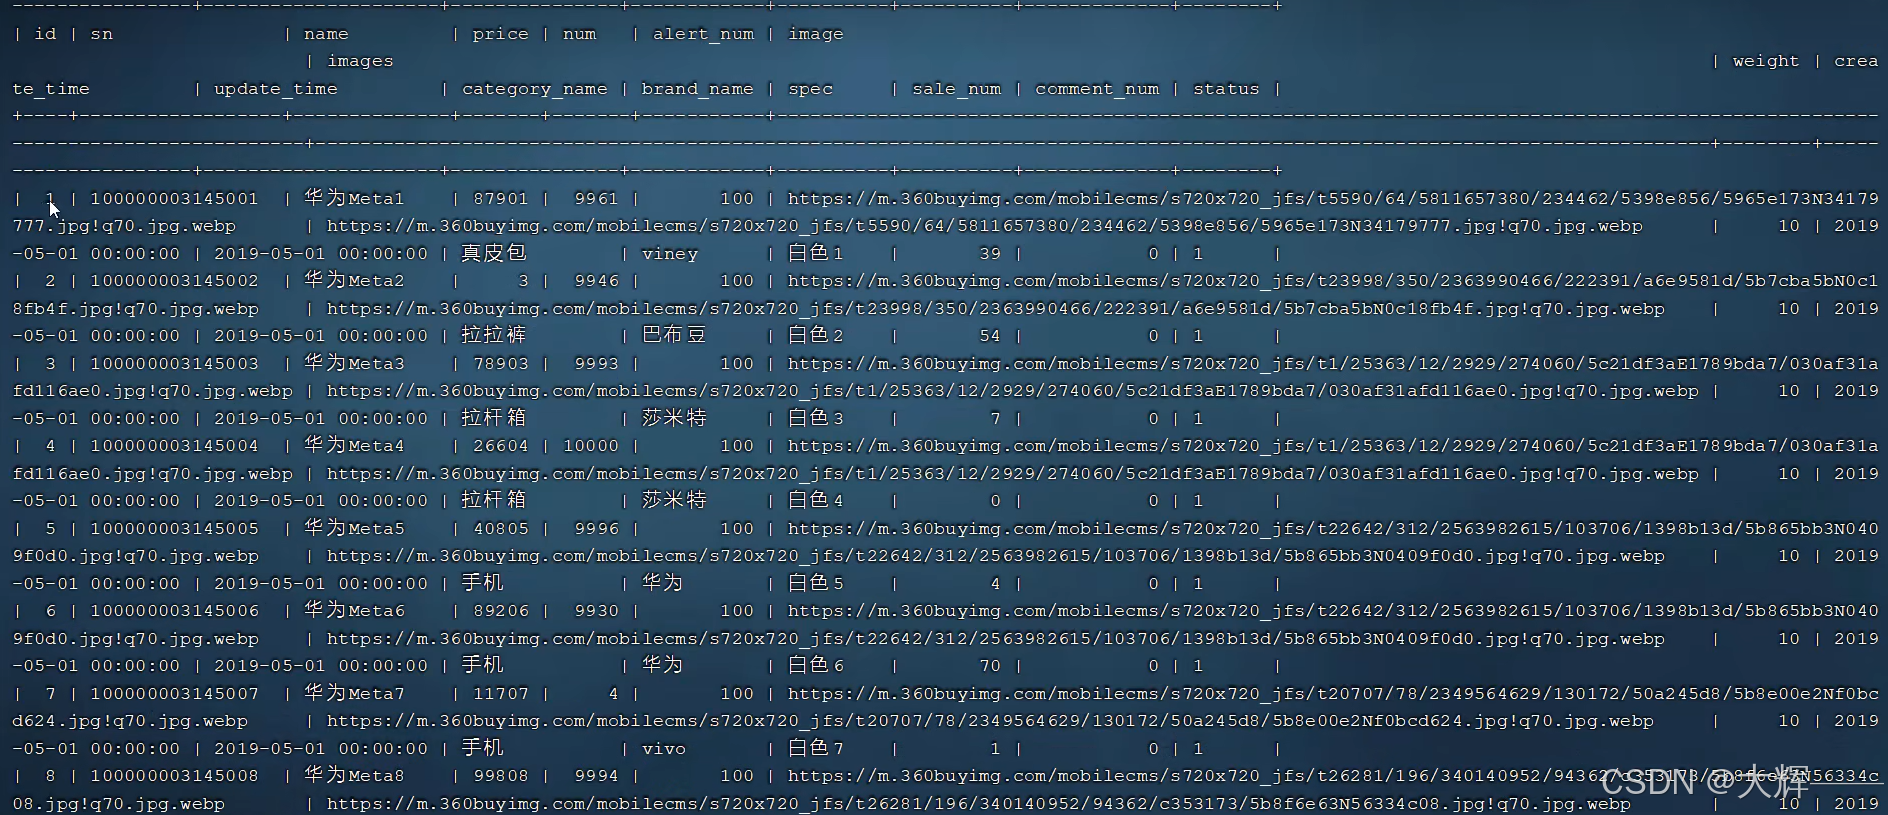Click price value 89206
This screenshot has height=815, width=1888.
(x=500, y=611)
